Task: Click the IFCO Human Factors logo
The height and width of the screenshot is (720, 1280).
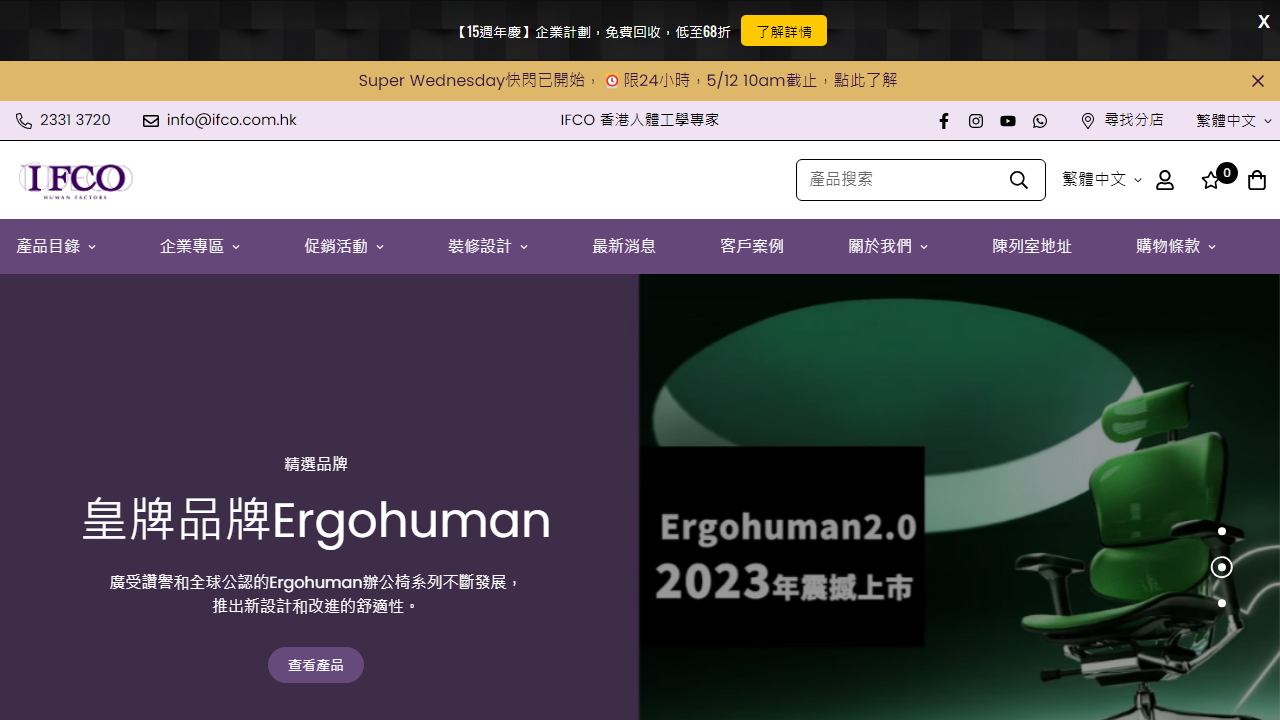Action: pos(75,180)
